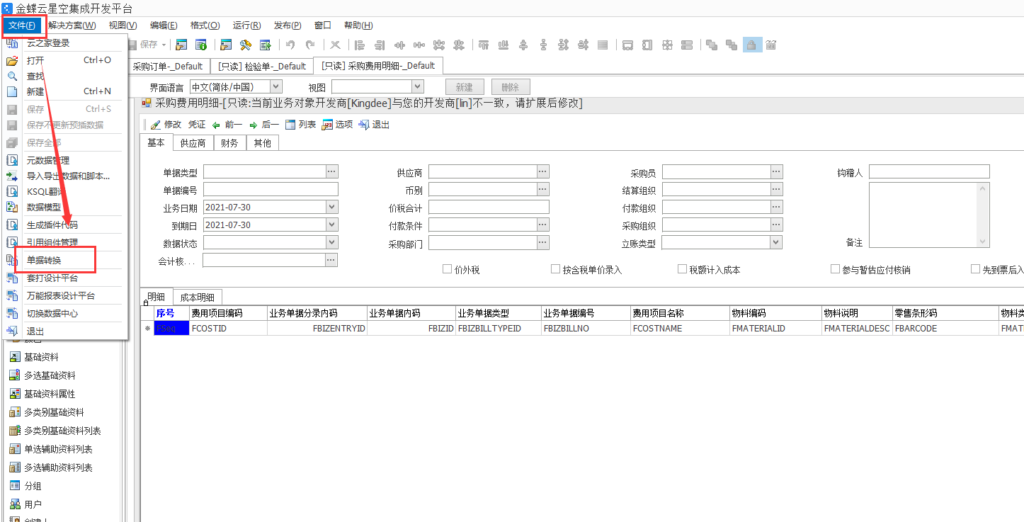Click into the 钩稽人 input field
Image resolution: width=1024 pixels, height=522 pixels.
pos(928,172)
